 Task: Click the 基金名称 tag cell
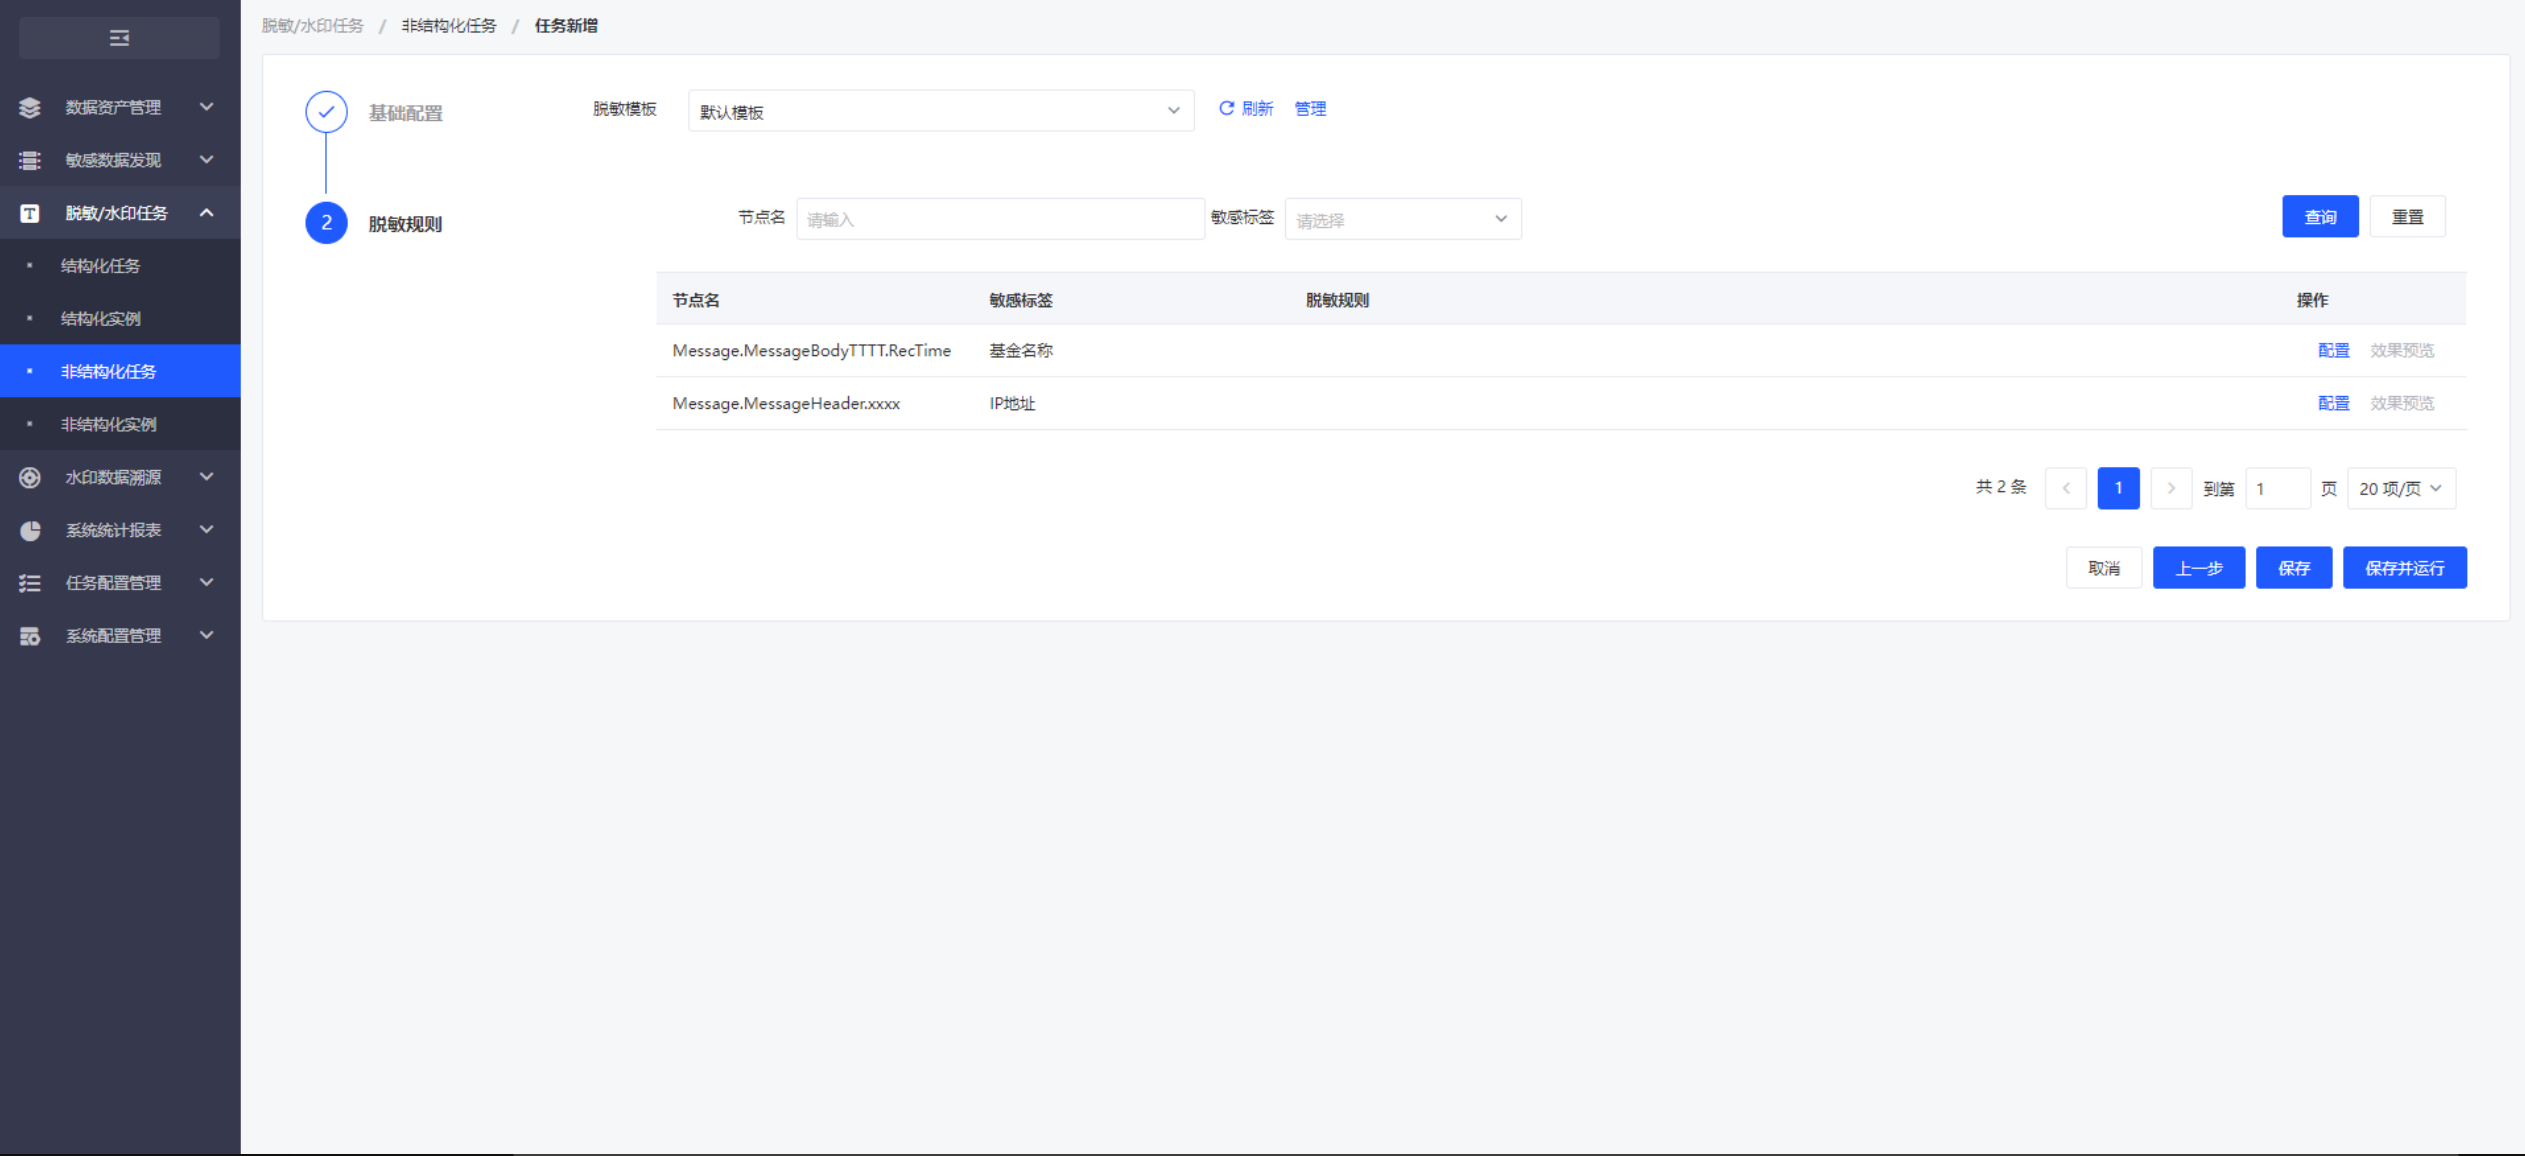coord(1021,350)
